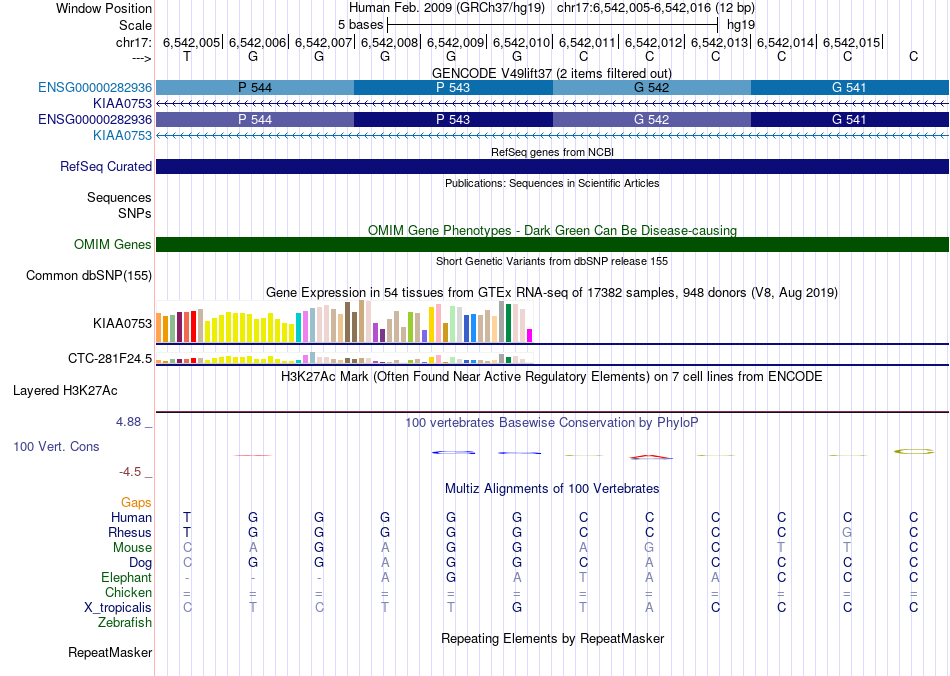Select the X_tropicalis species row label
This screenshot has height=676, width=950.
(118, 608)
